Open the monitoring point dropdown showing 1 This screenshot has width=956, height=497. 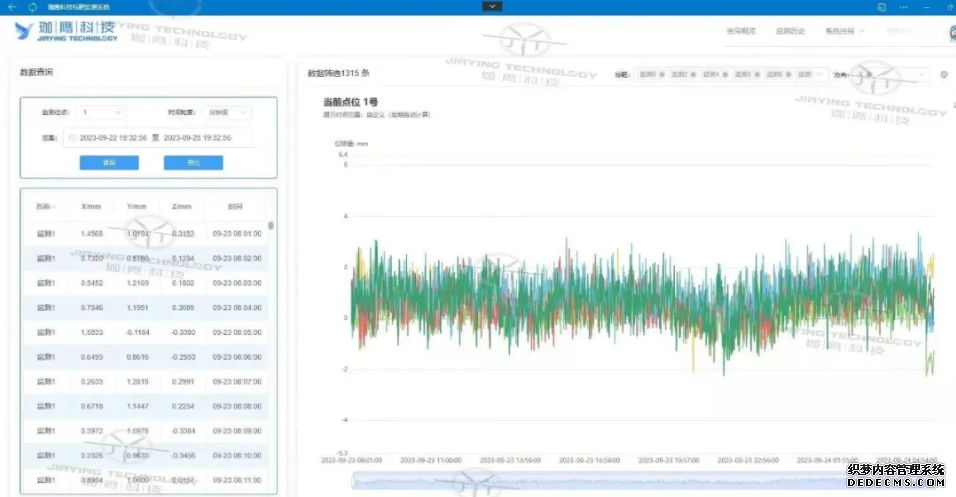coord(103,112)
